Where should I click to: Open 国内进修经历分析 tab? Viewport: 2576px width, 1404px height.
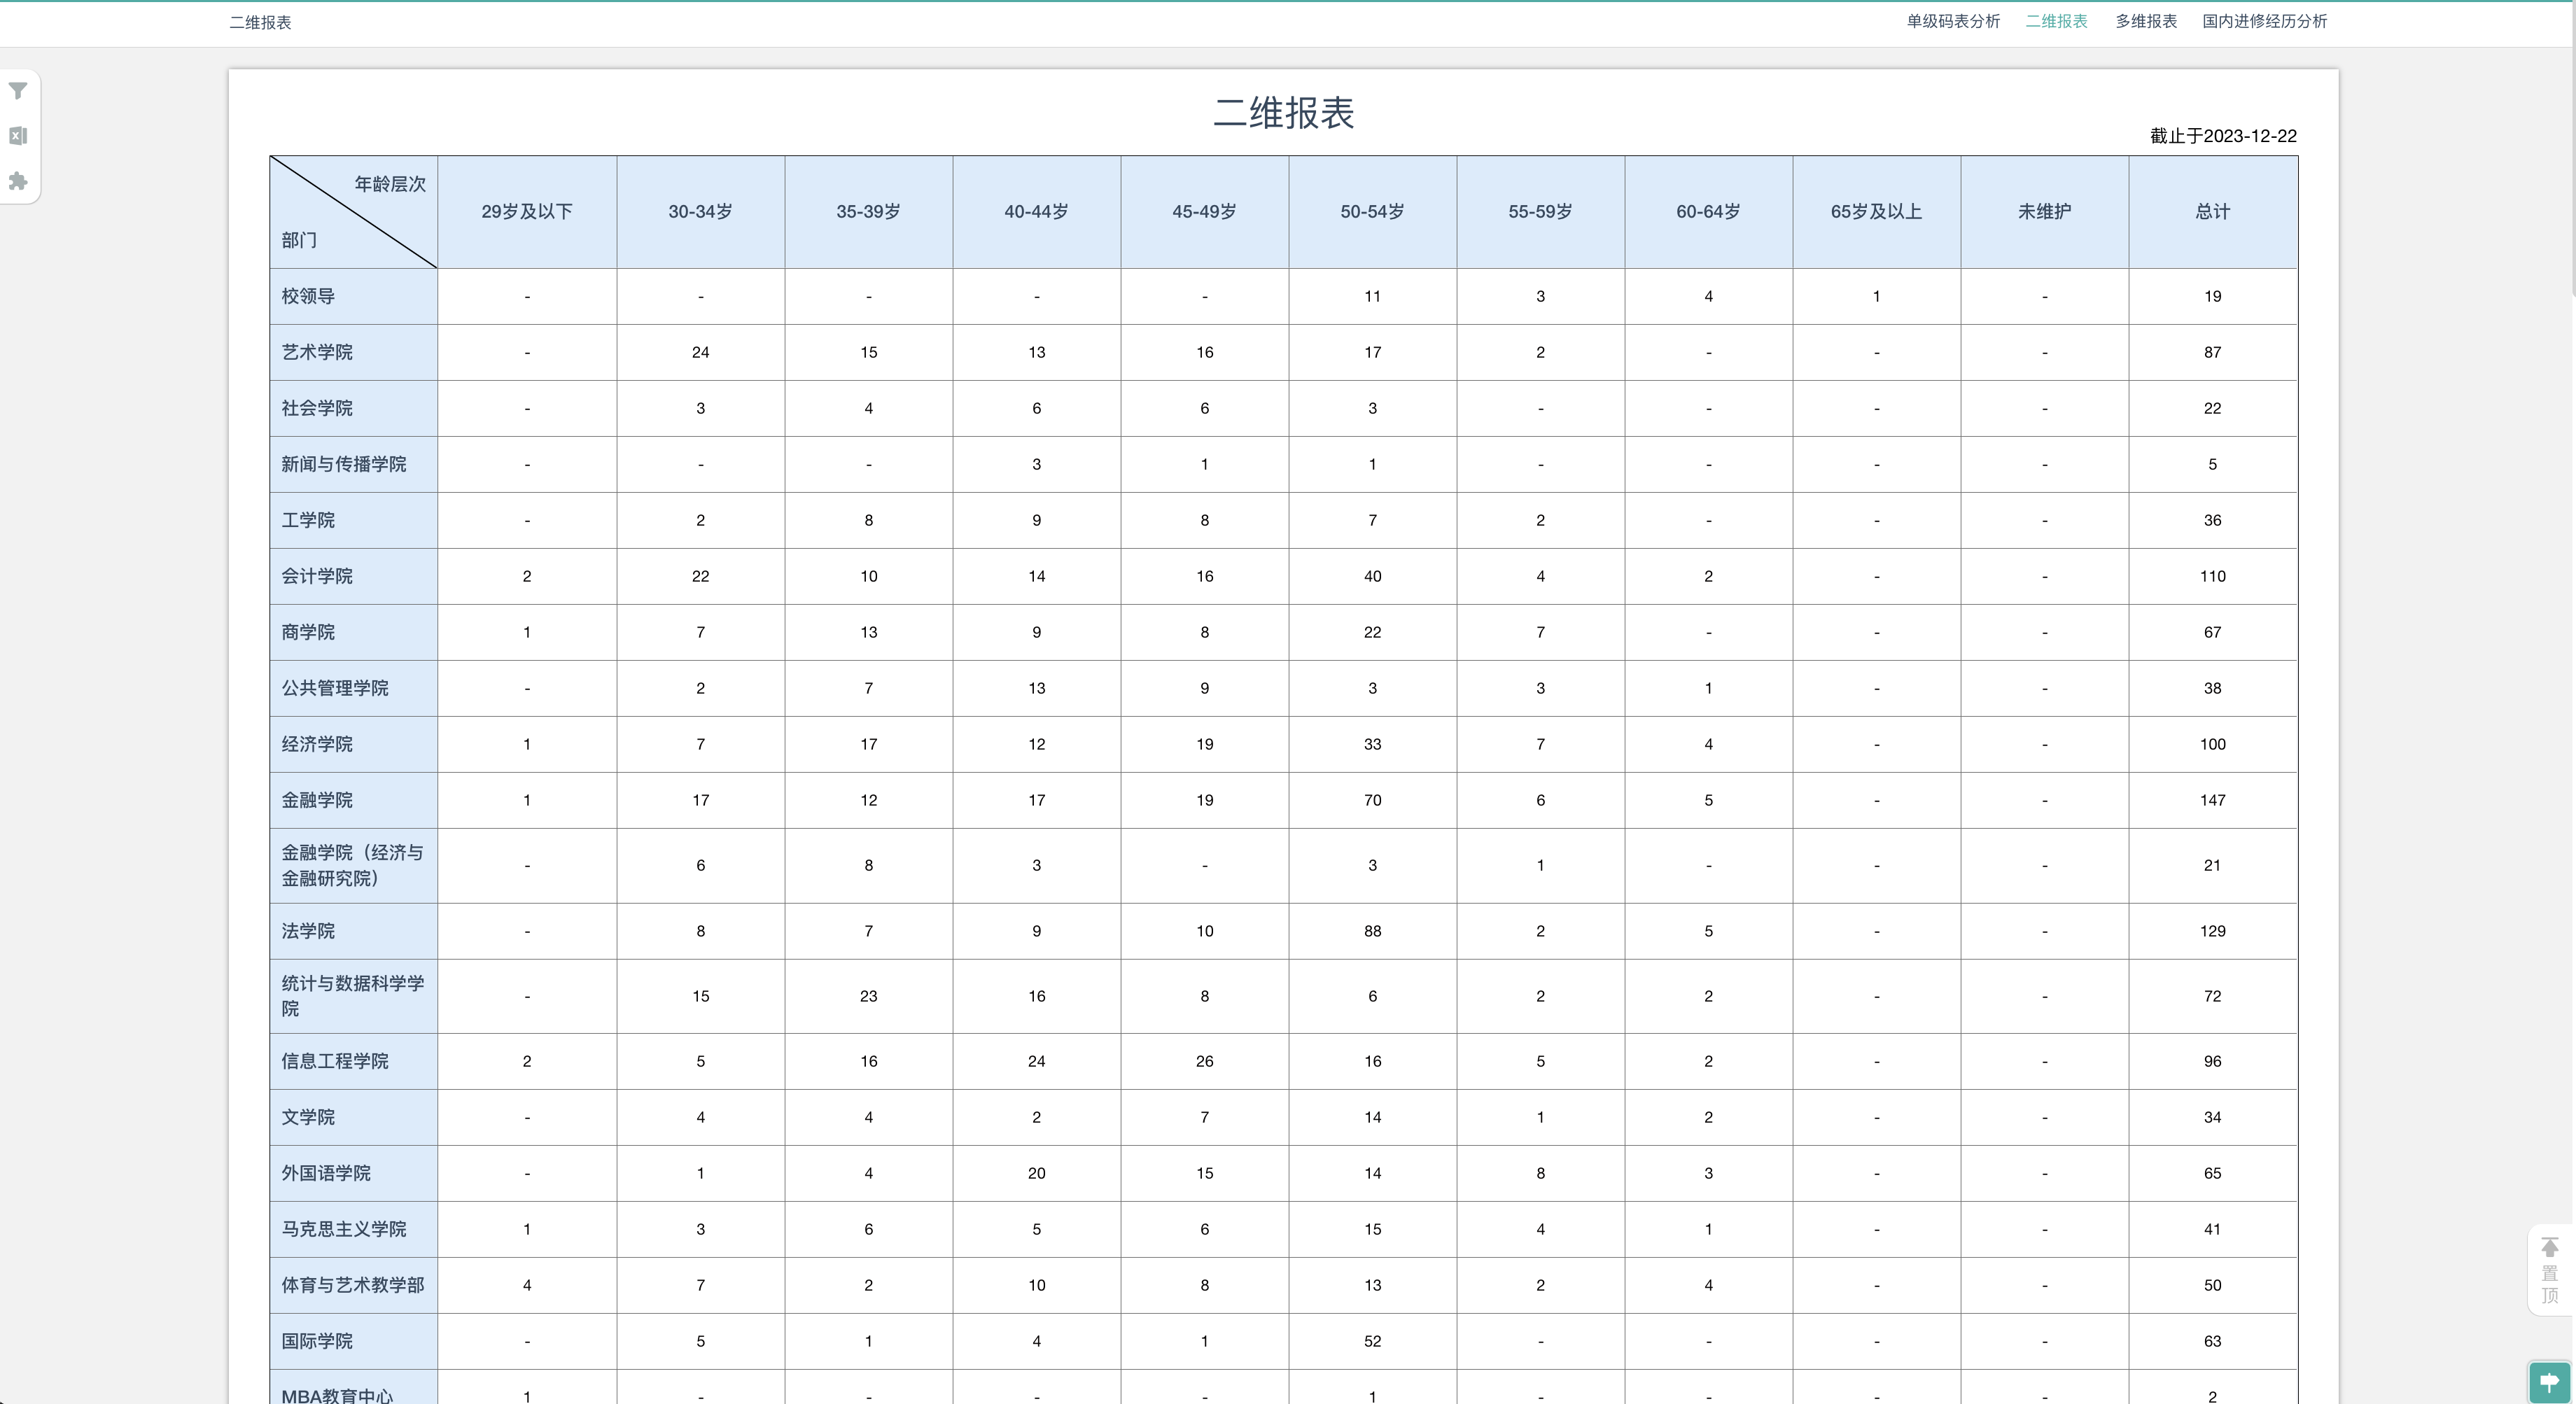click(x=2264, y=21)
